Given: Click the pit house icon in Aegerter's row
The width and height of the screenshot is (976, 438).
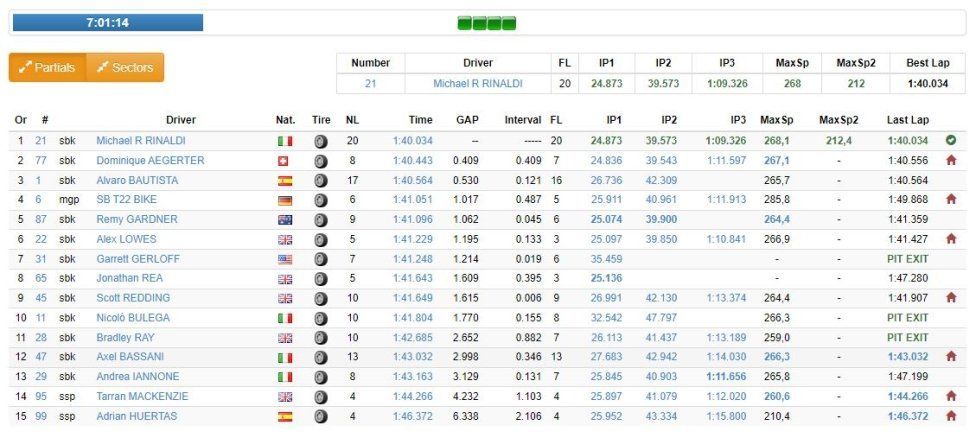Looking at the screenshot, I should [x=950, y=161].
